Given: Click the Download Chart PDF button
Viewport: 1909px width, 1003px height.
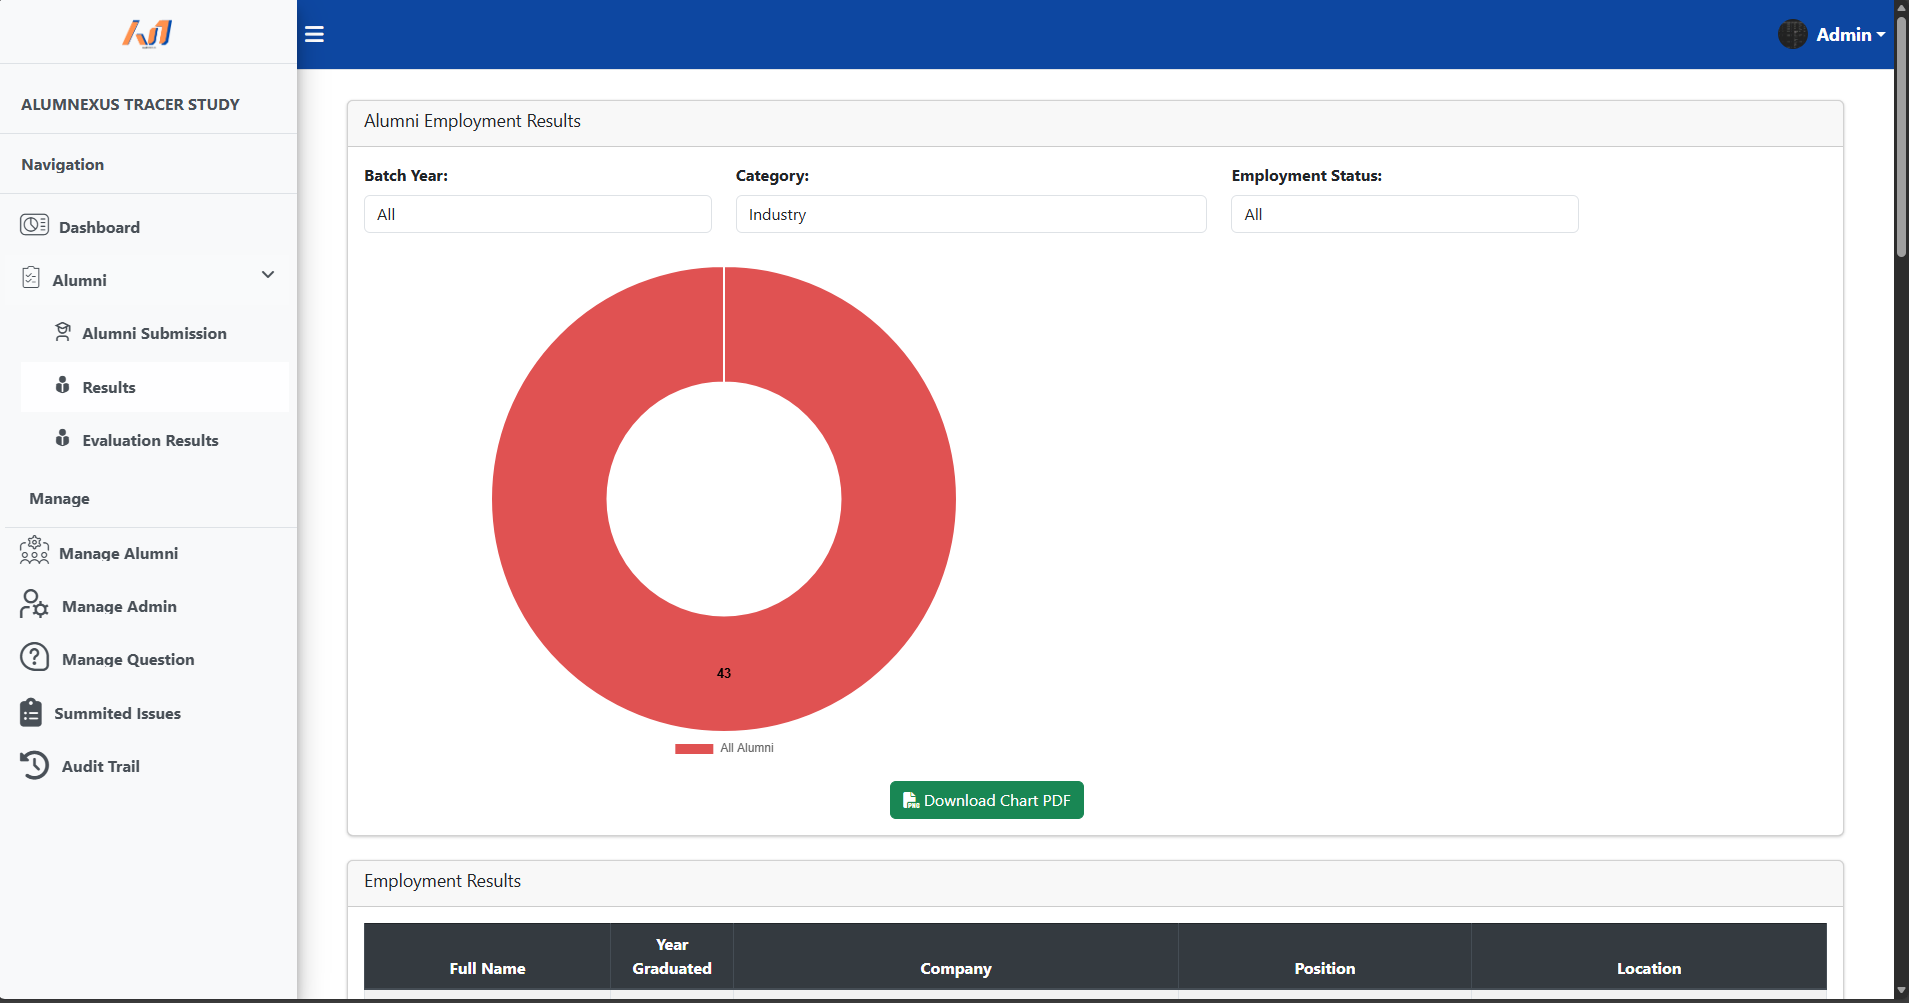Looking at the screenshot, I should coord(985,800).
